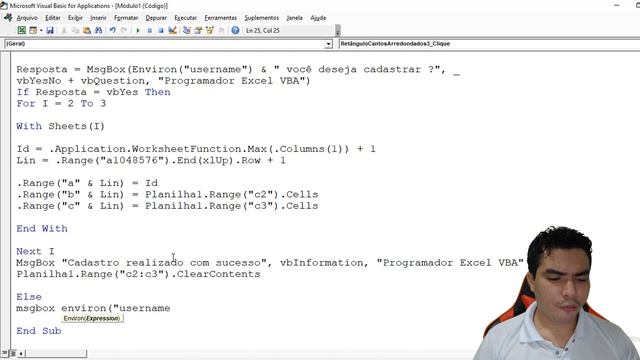Click the 'Next I' line
Image resolution: width=640 pixels, height=360 pixels.
tap(36, 251)
